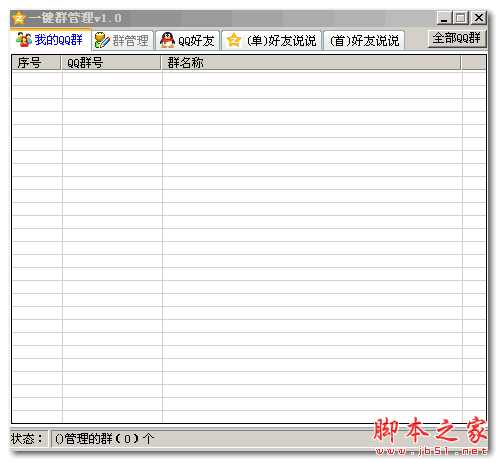
Task: Close the 一键群管理 window
Action: pos(479,18)
